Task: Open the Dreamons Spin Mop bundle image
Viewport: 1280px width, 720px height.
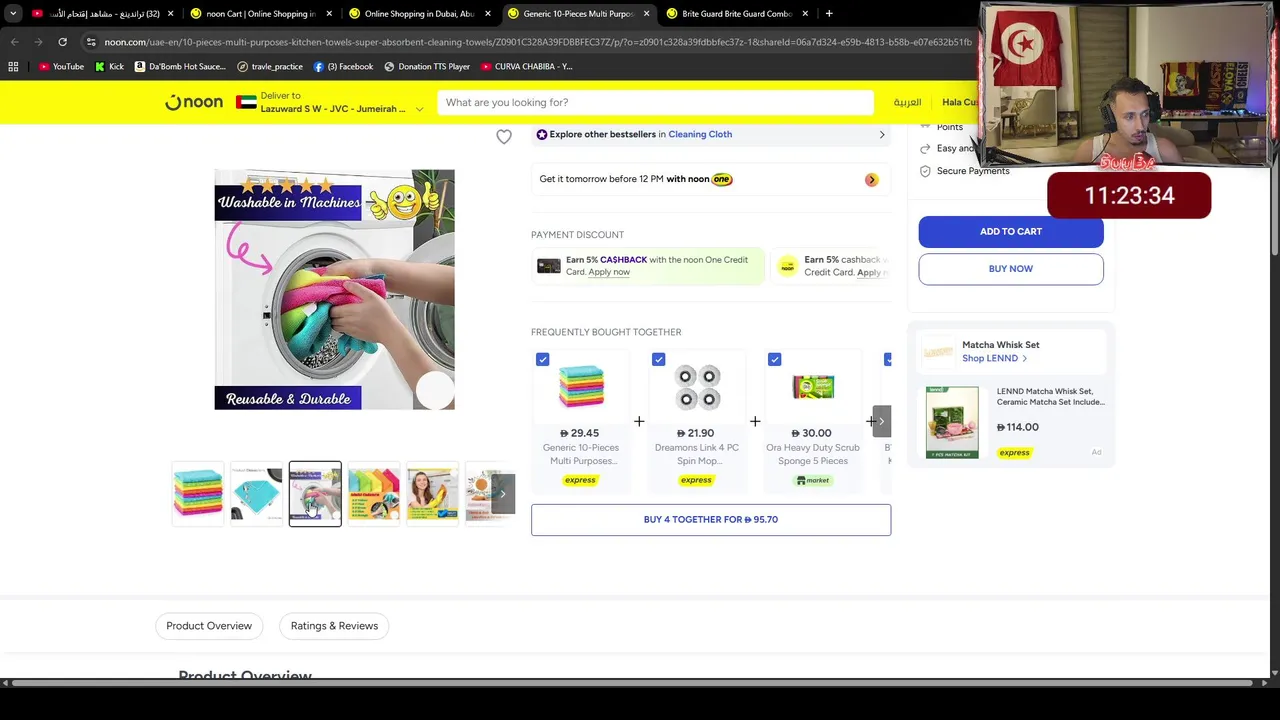Action: (x=697, y=387)
